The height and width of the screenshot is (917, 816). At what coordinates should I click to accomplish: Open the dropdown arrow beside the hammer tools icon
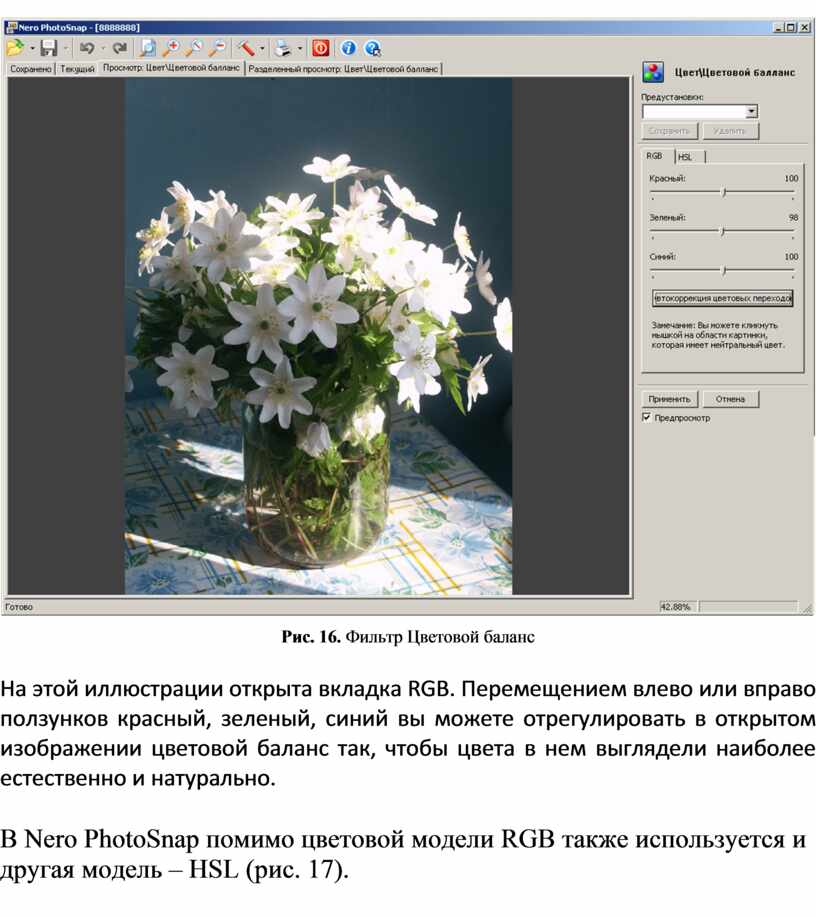tap(262, 47)
